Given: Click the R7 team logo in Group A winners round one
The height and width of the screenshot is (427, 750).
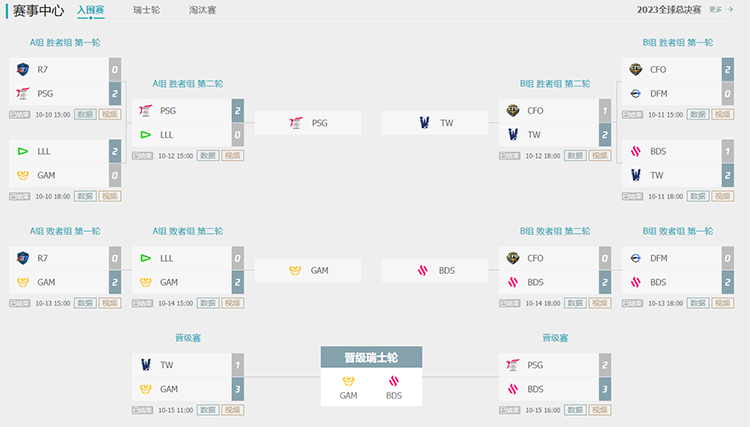Looking at the screenshot, I should point(22,69).
